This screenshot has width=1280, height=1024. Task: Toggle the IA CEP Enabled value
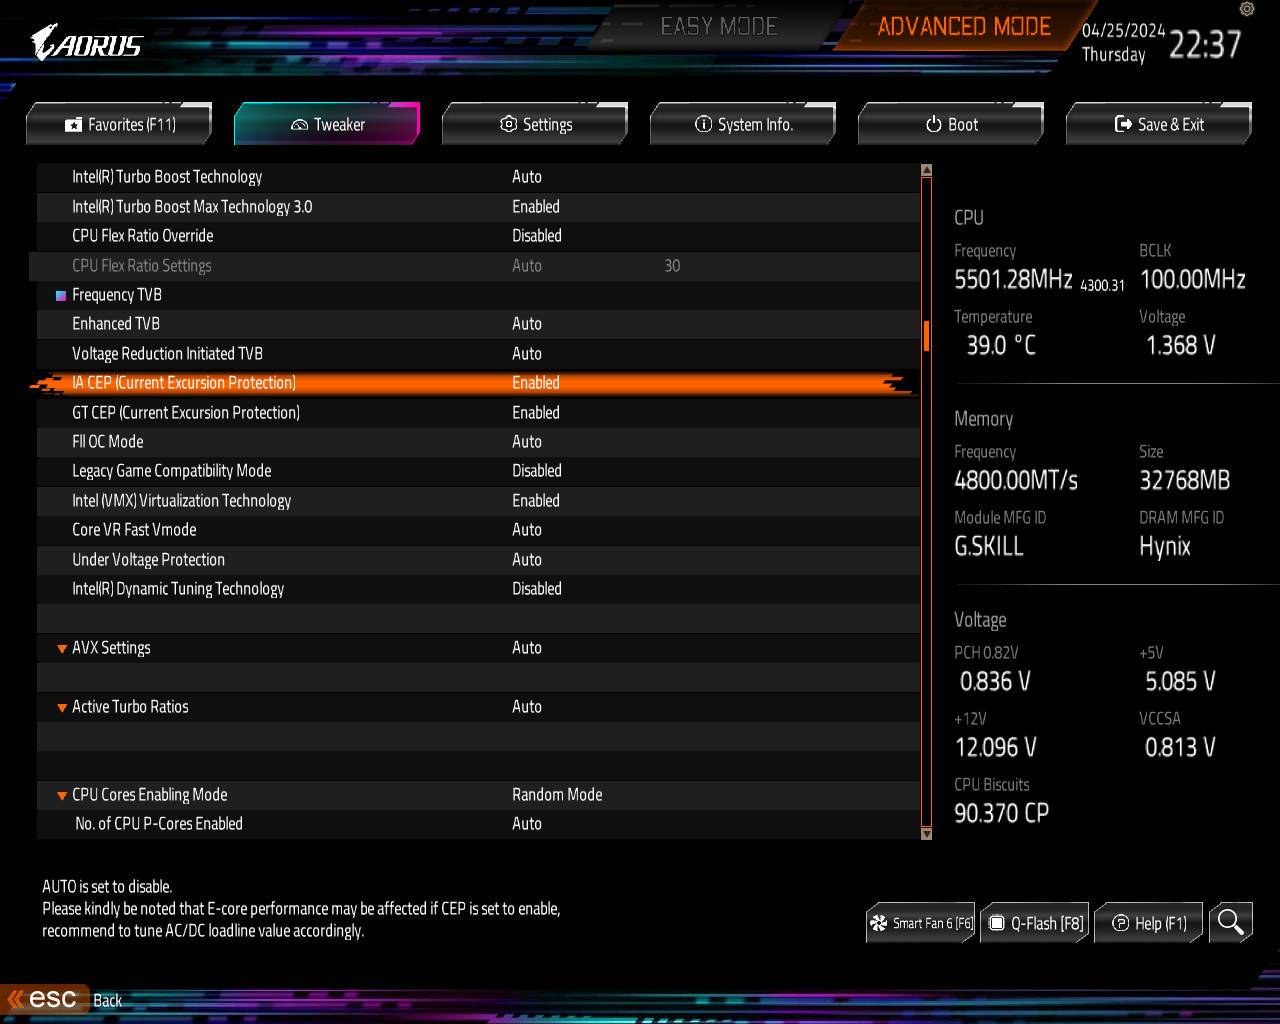[536, 383]
